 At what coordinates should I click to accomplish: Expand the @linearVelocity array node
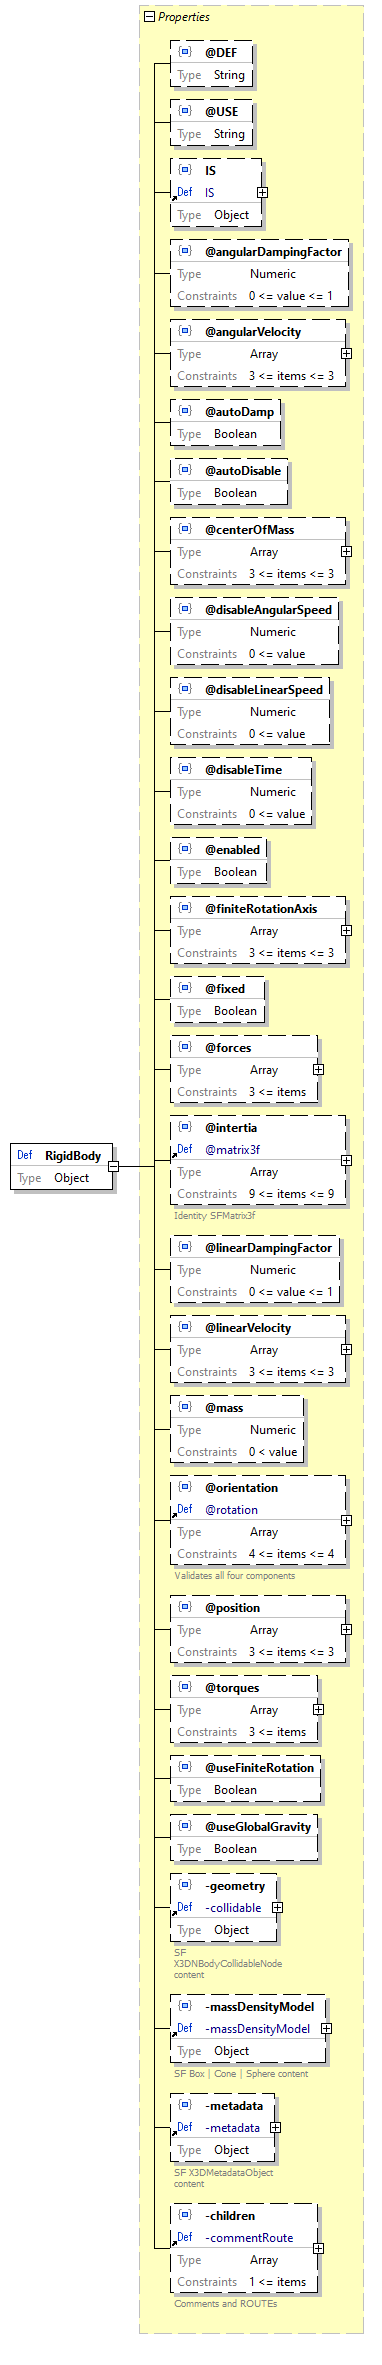pyautogui.click(x=346, y=1349)
